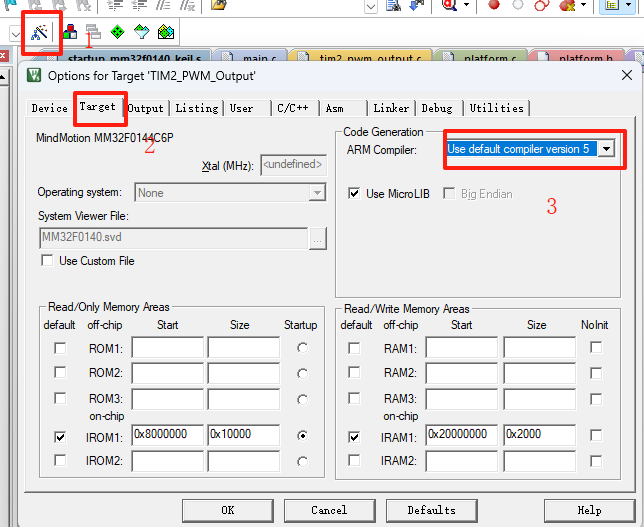Open the top toolbar find combo dropdown

[x=371, y=6]
